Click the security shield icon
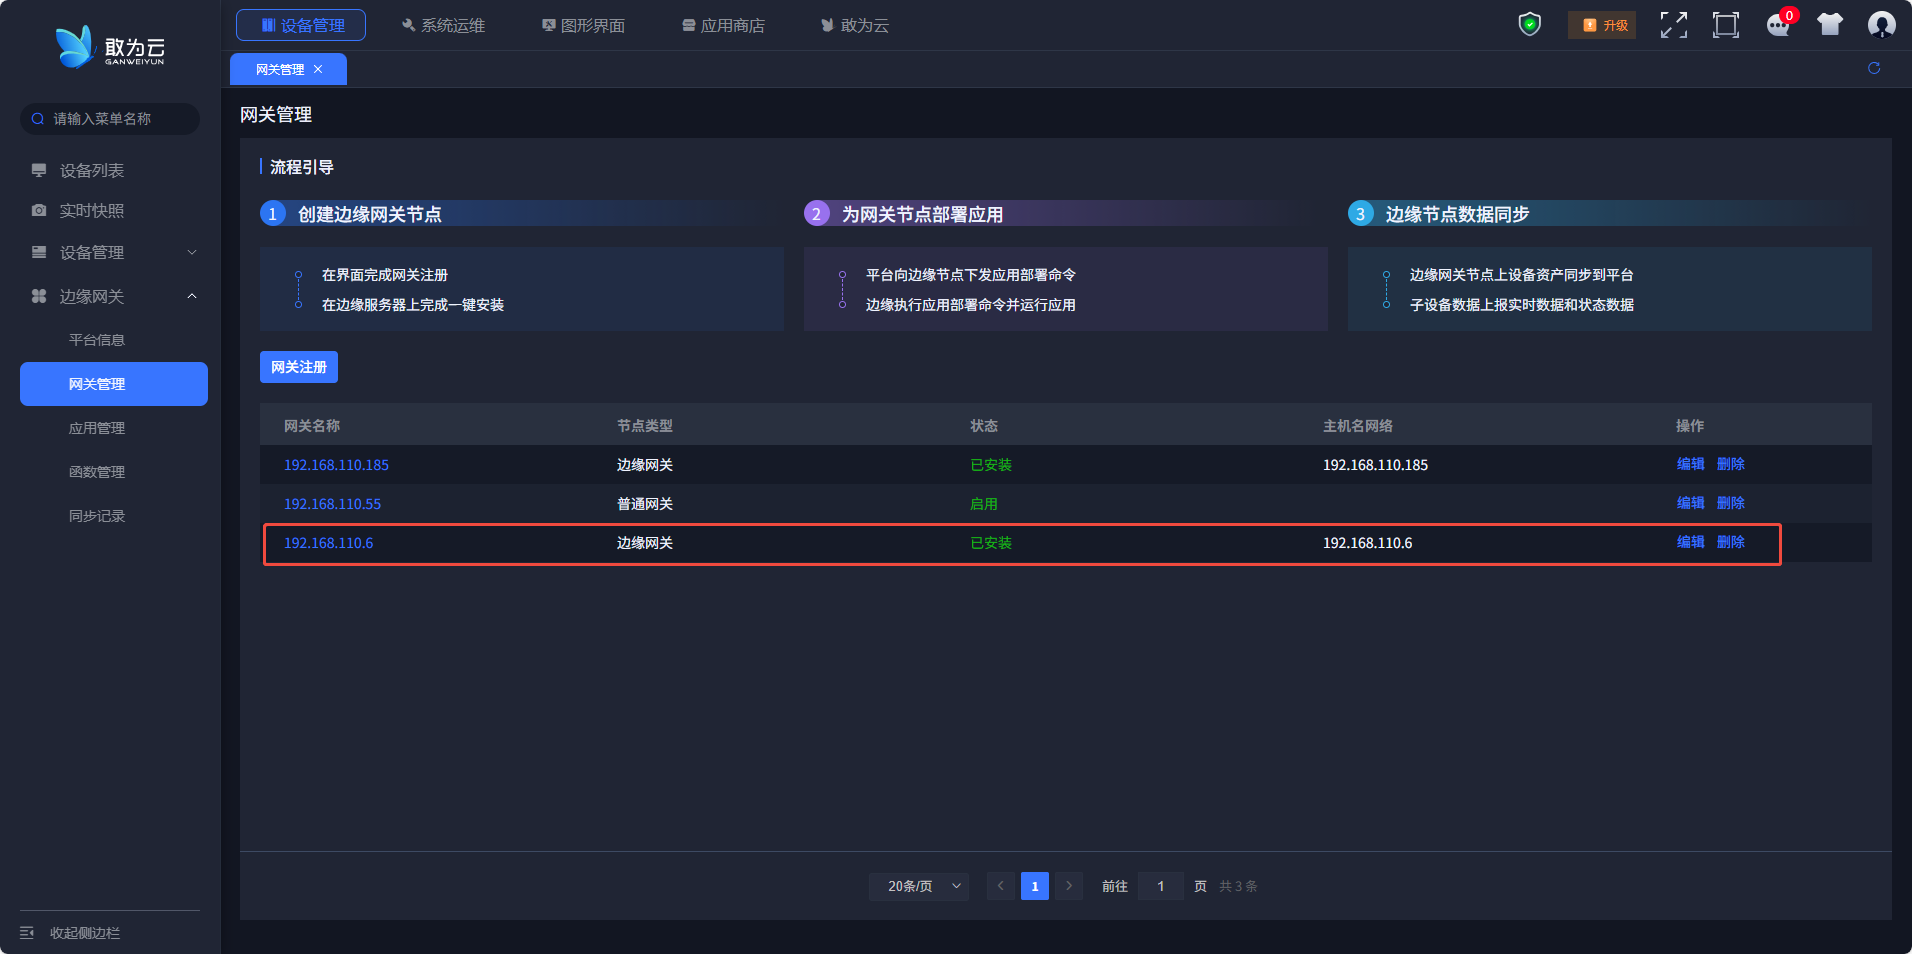 tap(1529, 24)
